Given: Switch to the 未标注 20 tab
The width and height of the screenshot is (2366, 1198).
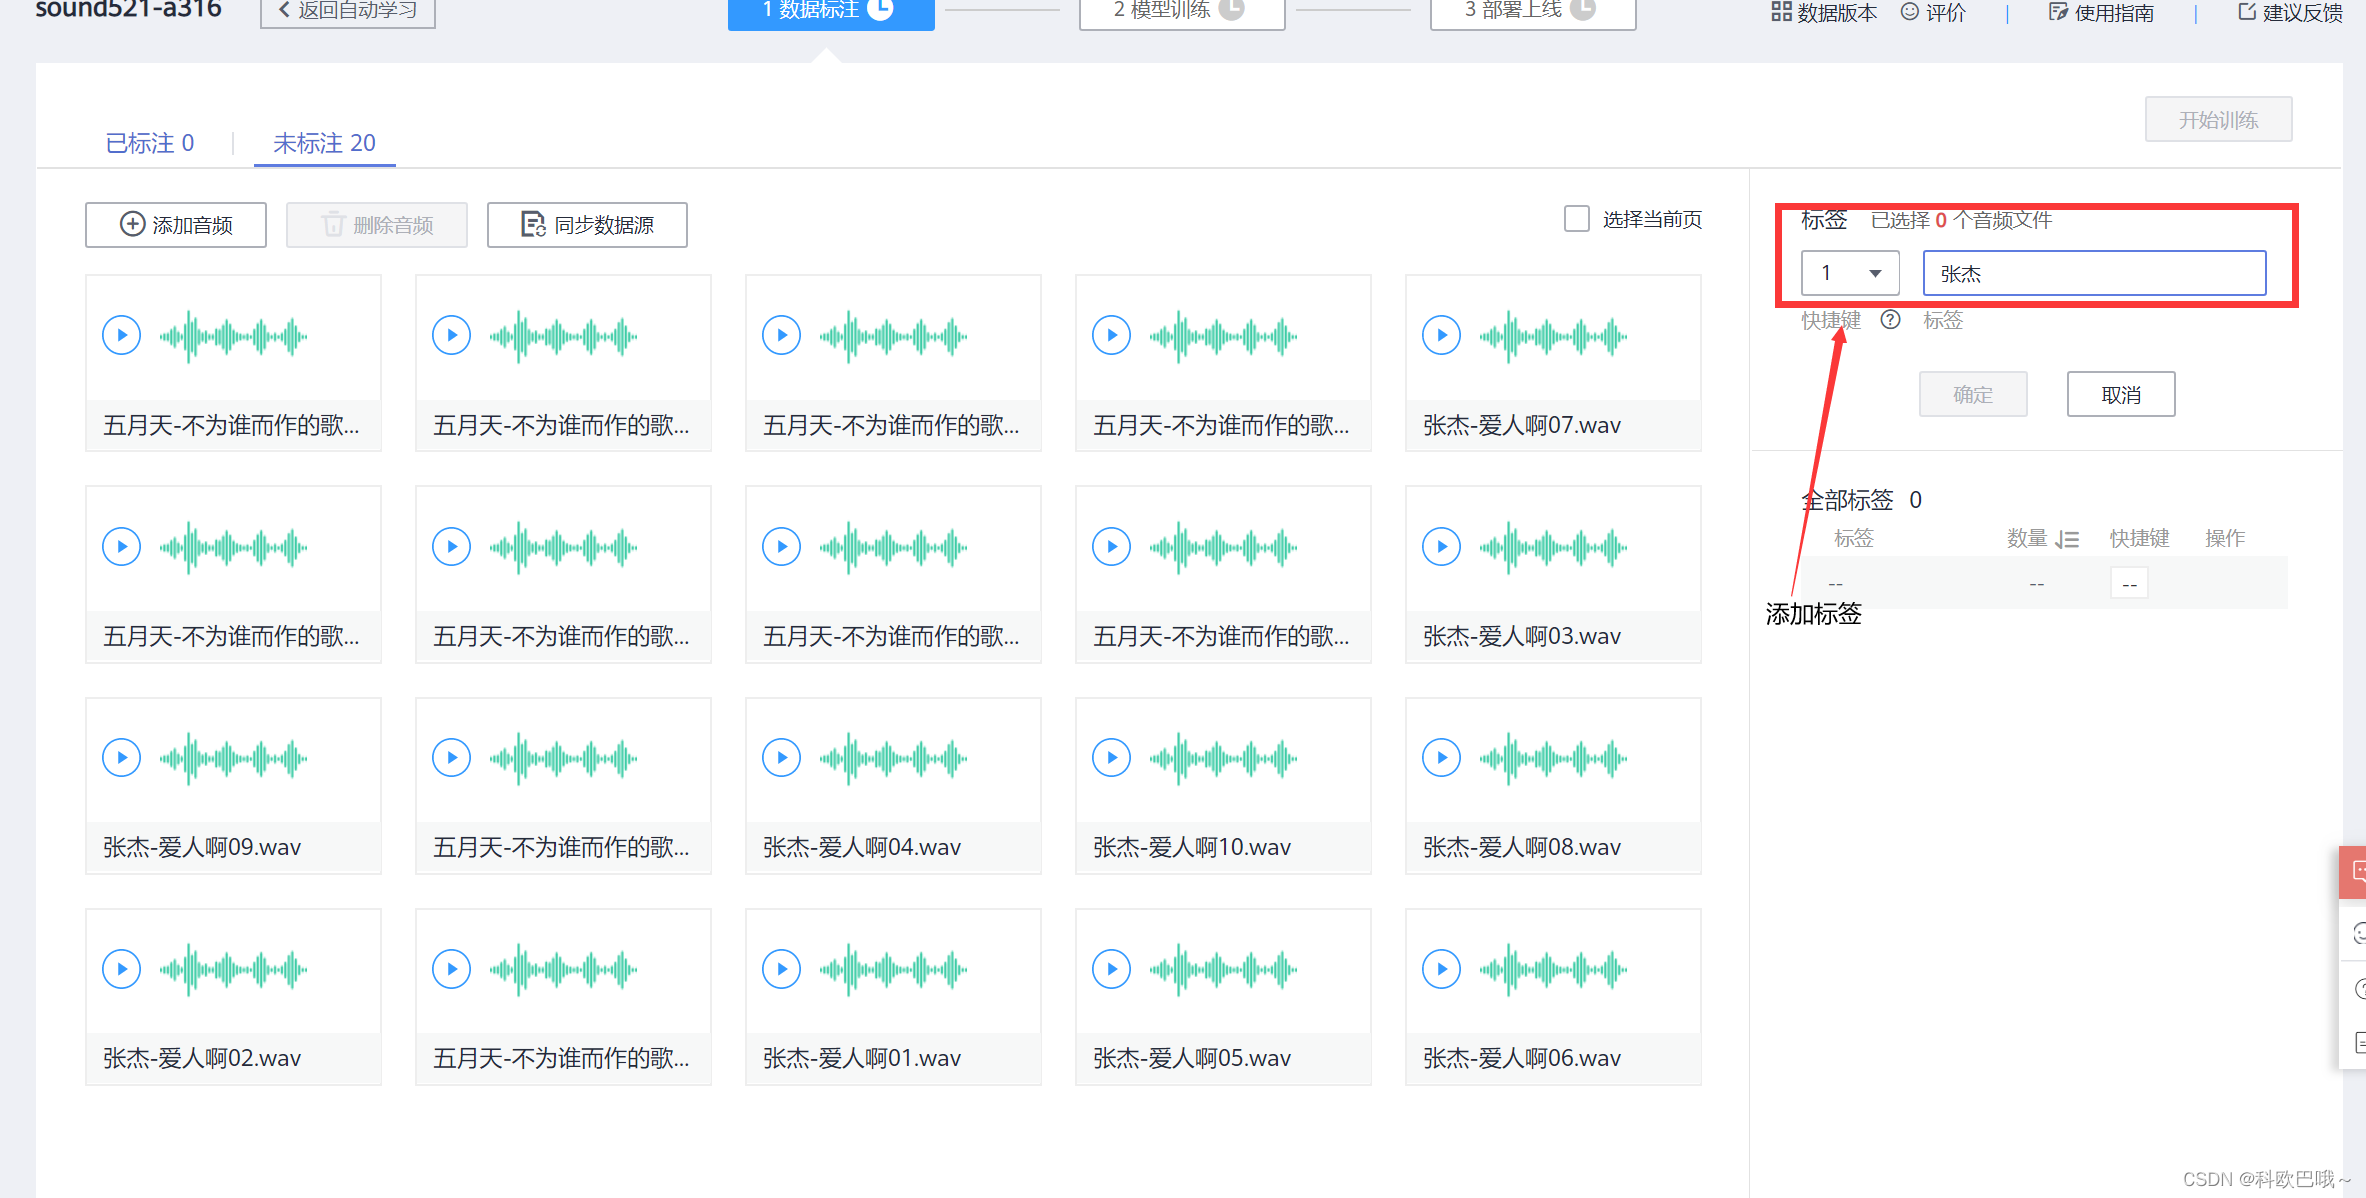Looking at the screenshot, I should 324,143.
